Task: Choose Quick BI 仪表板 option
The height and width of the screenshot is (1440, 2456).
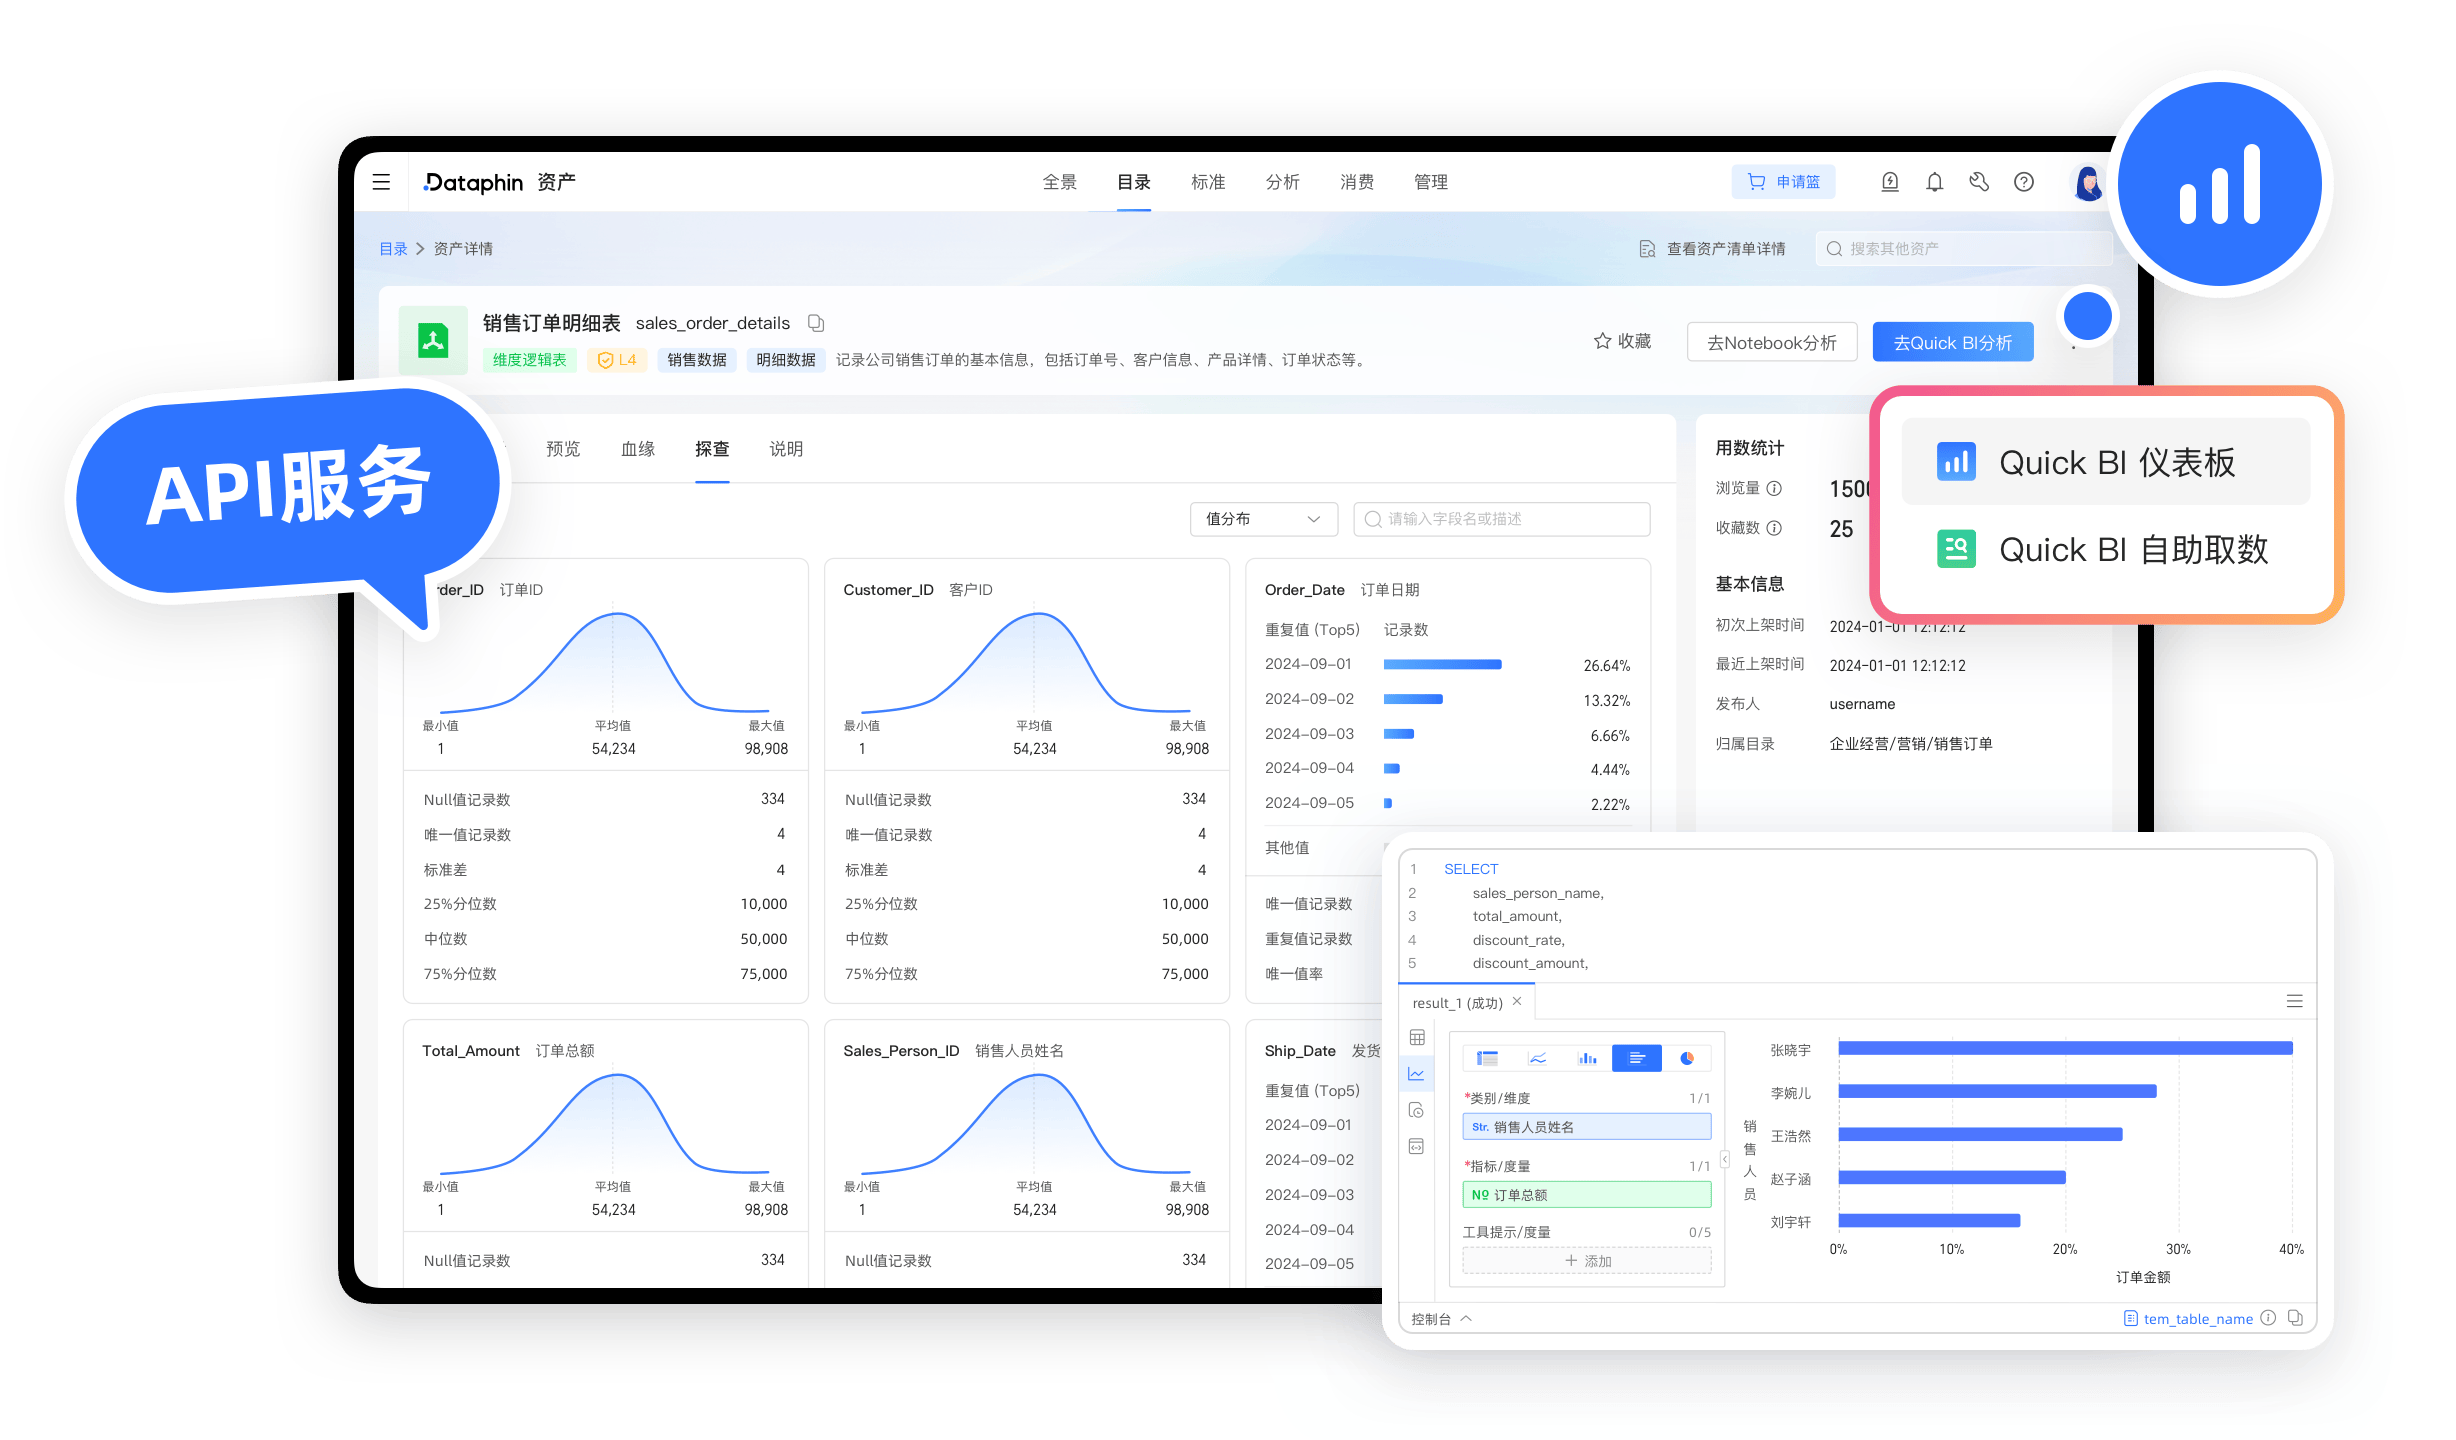Action: click(x=2105, y=462)
